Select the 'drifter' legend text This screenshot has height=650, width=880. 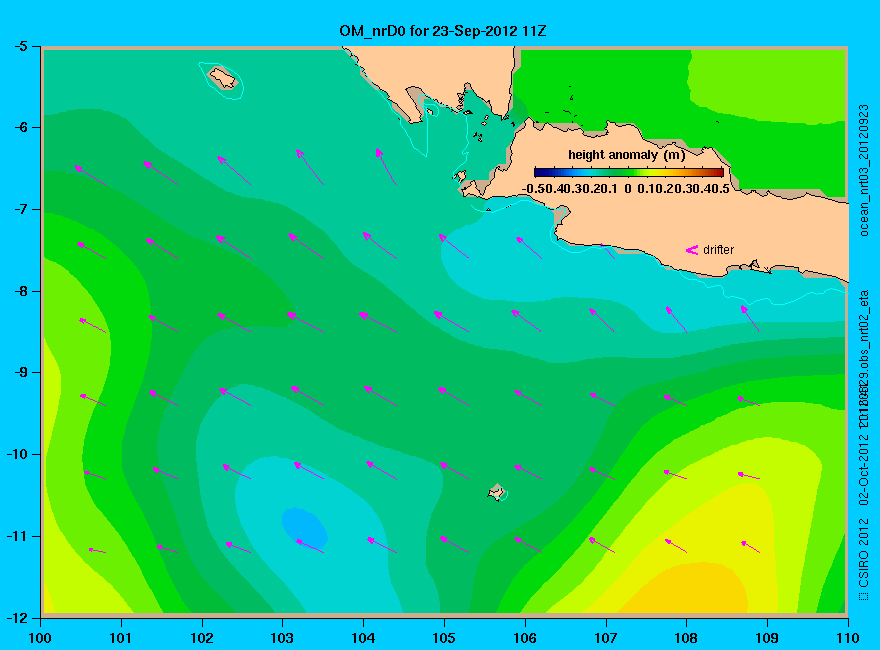718,250
